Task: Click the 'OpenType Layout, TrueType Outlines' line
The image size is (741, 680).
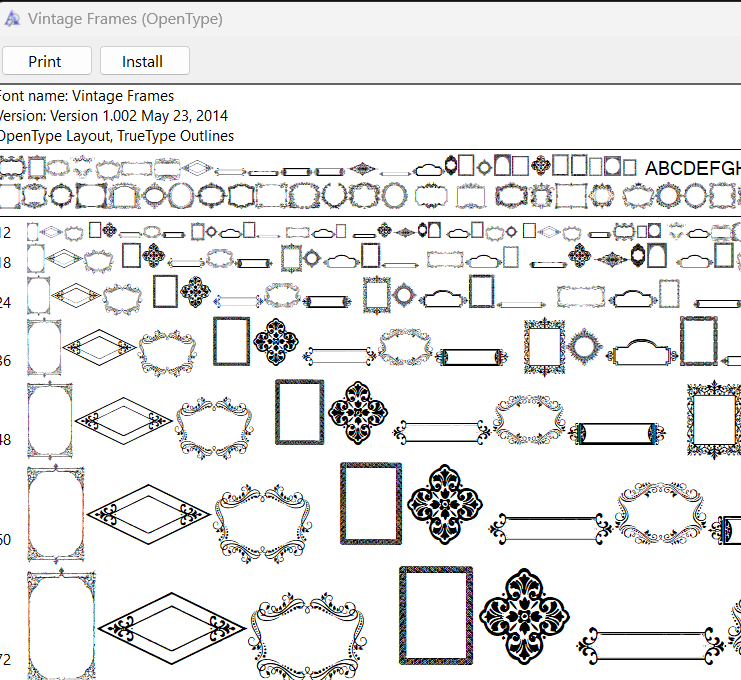Action: (x=116, y=136)
